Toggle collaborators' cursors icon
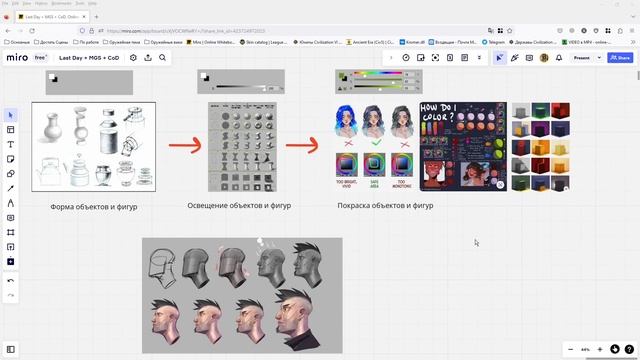 pyautogui.click(x=499, y=58)
